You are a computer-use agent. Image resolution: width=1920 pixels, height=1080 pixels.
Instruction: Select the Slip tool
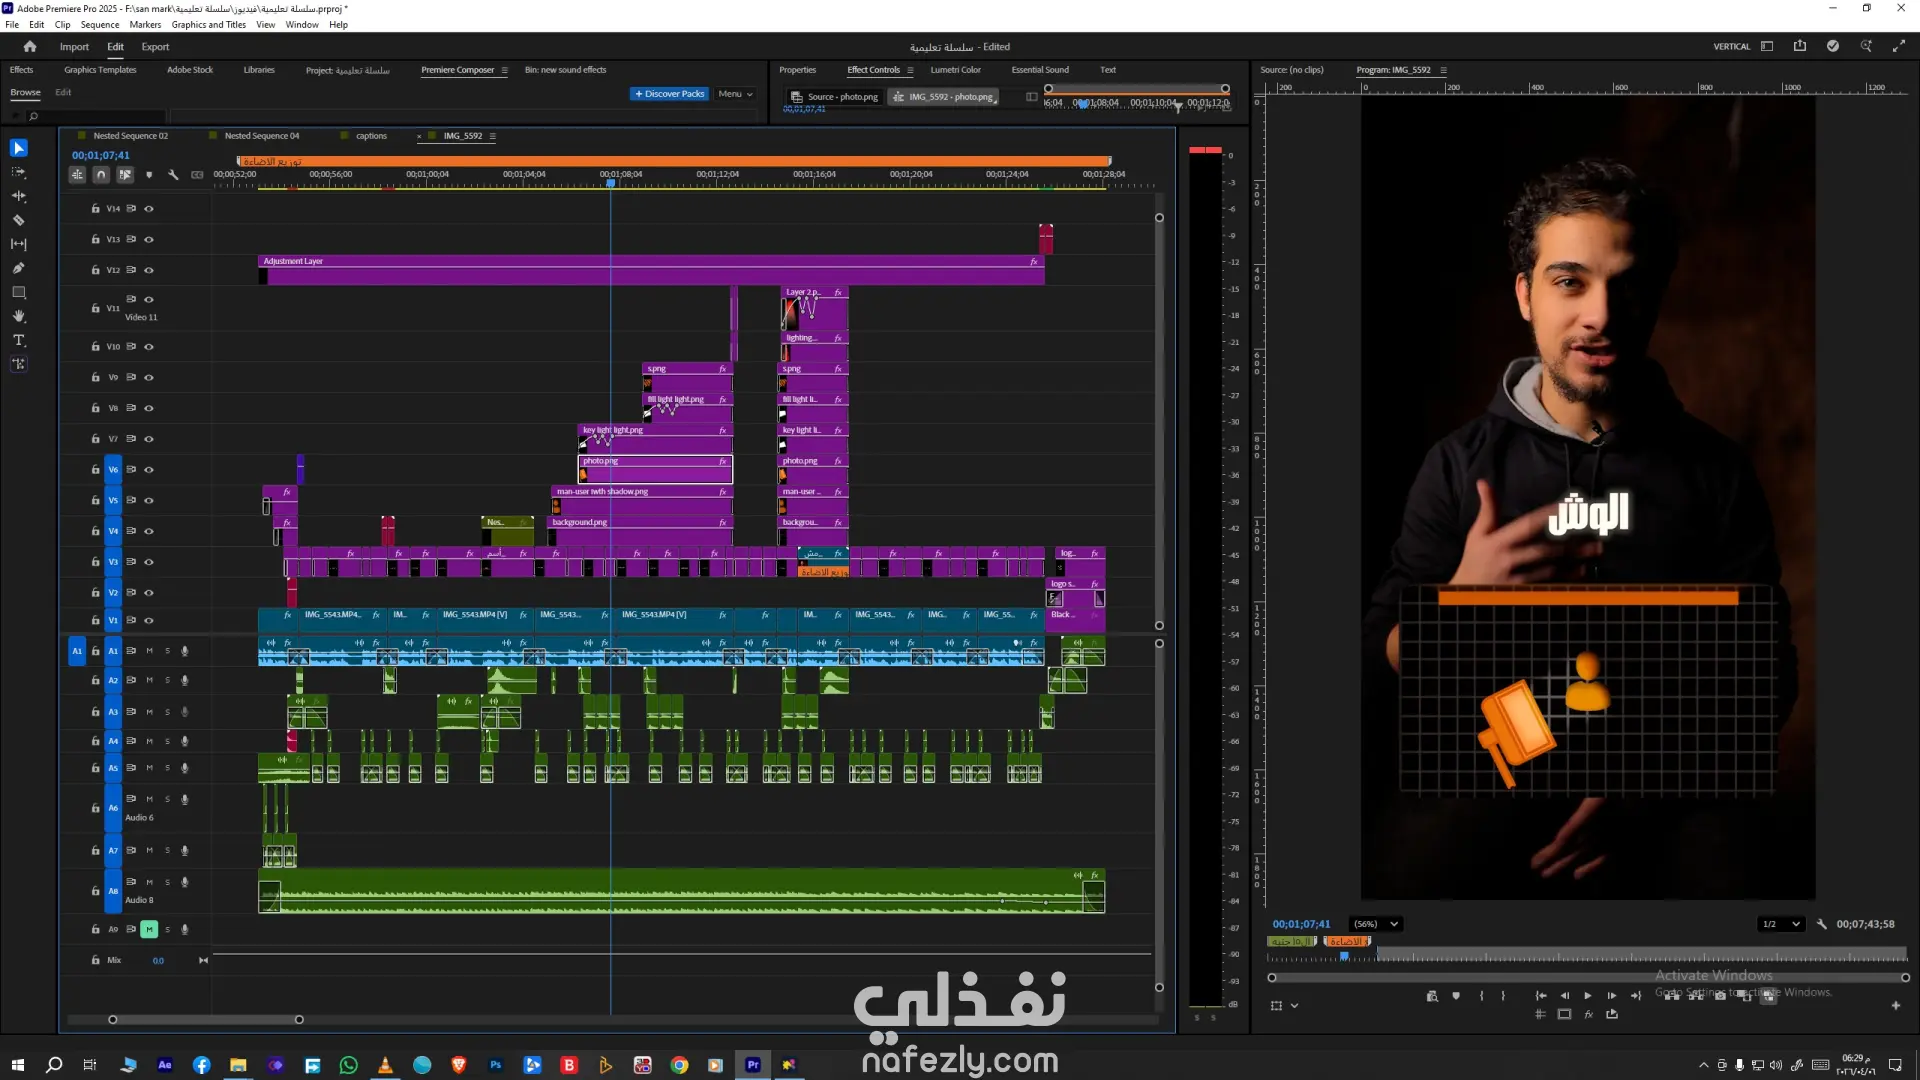(19, 244)
